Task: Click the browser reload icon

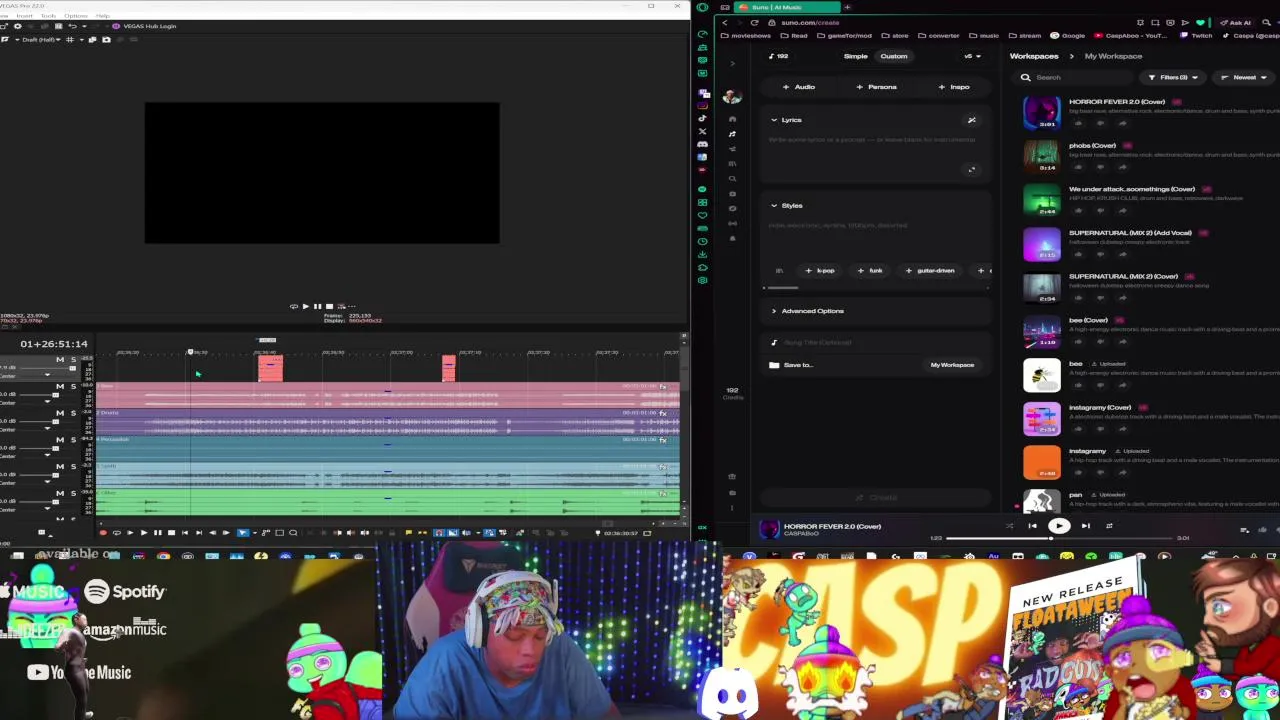Action: pos(754,22)
